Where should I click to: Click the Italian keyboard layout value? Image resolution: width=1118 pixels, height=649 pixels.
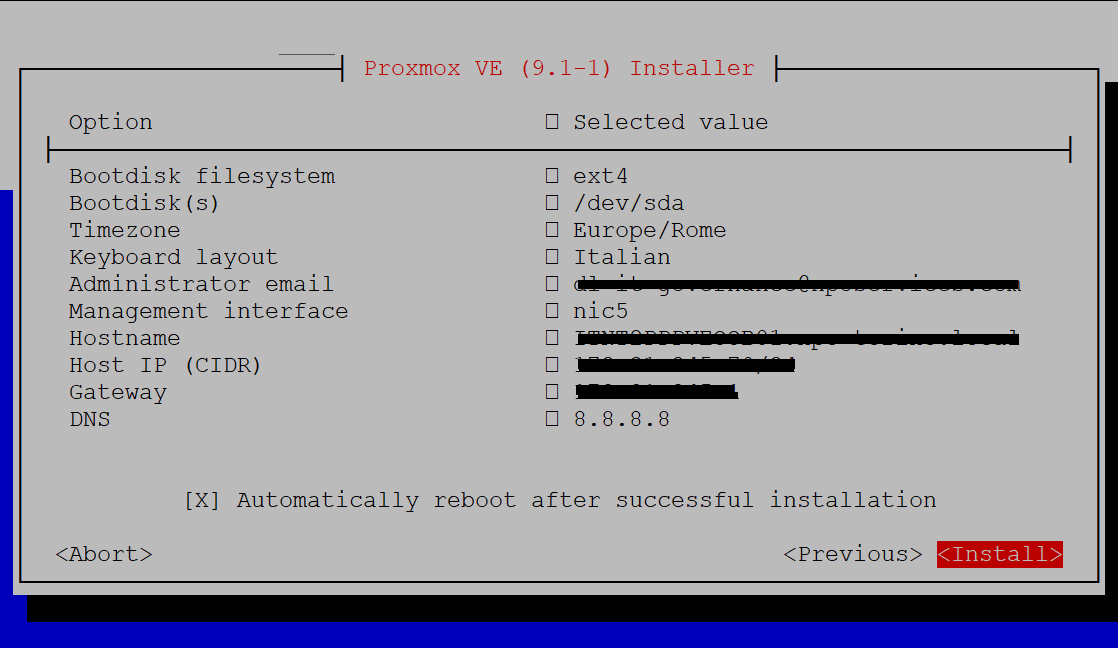click(621, 258)
